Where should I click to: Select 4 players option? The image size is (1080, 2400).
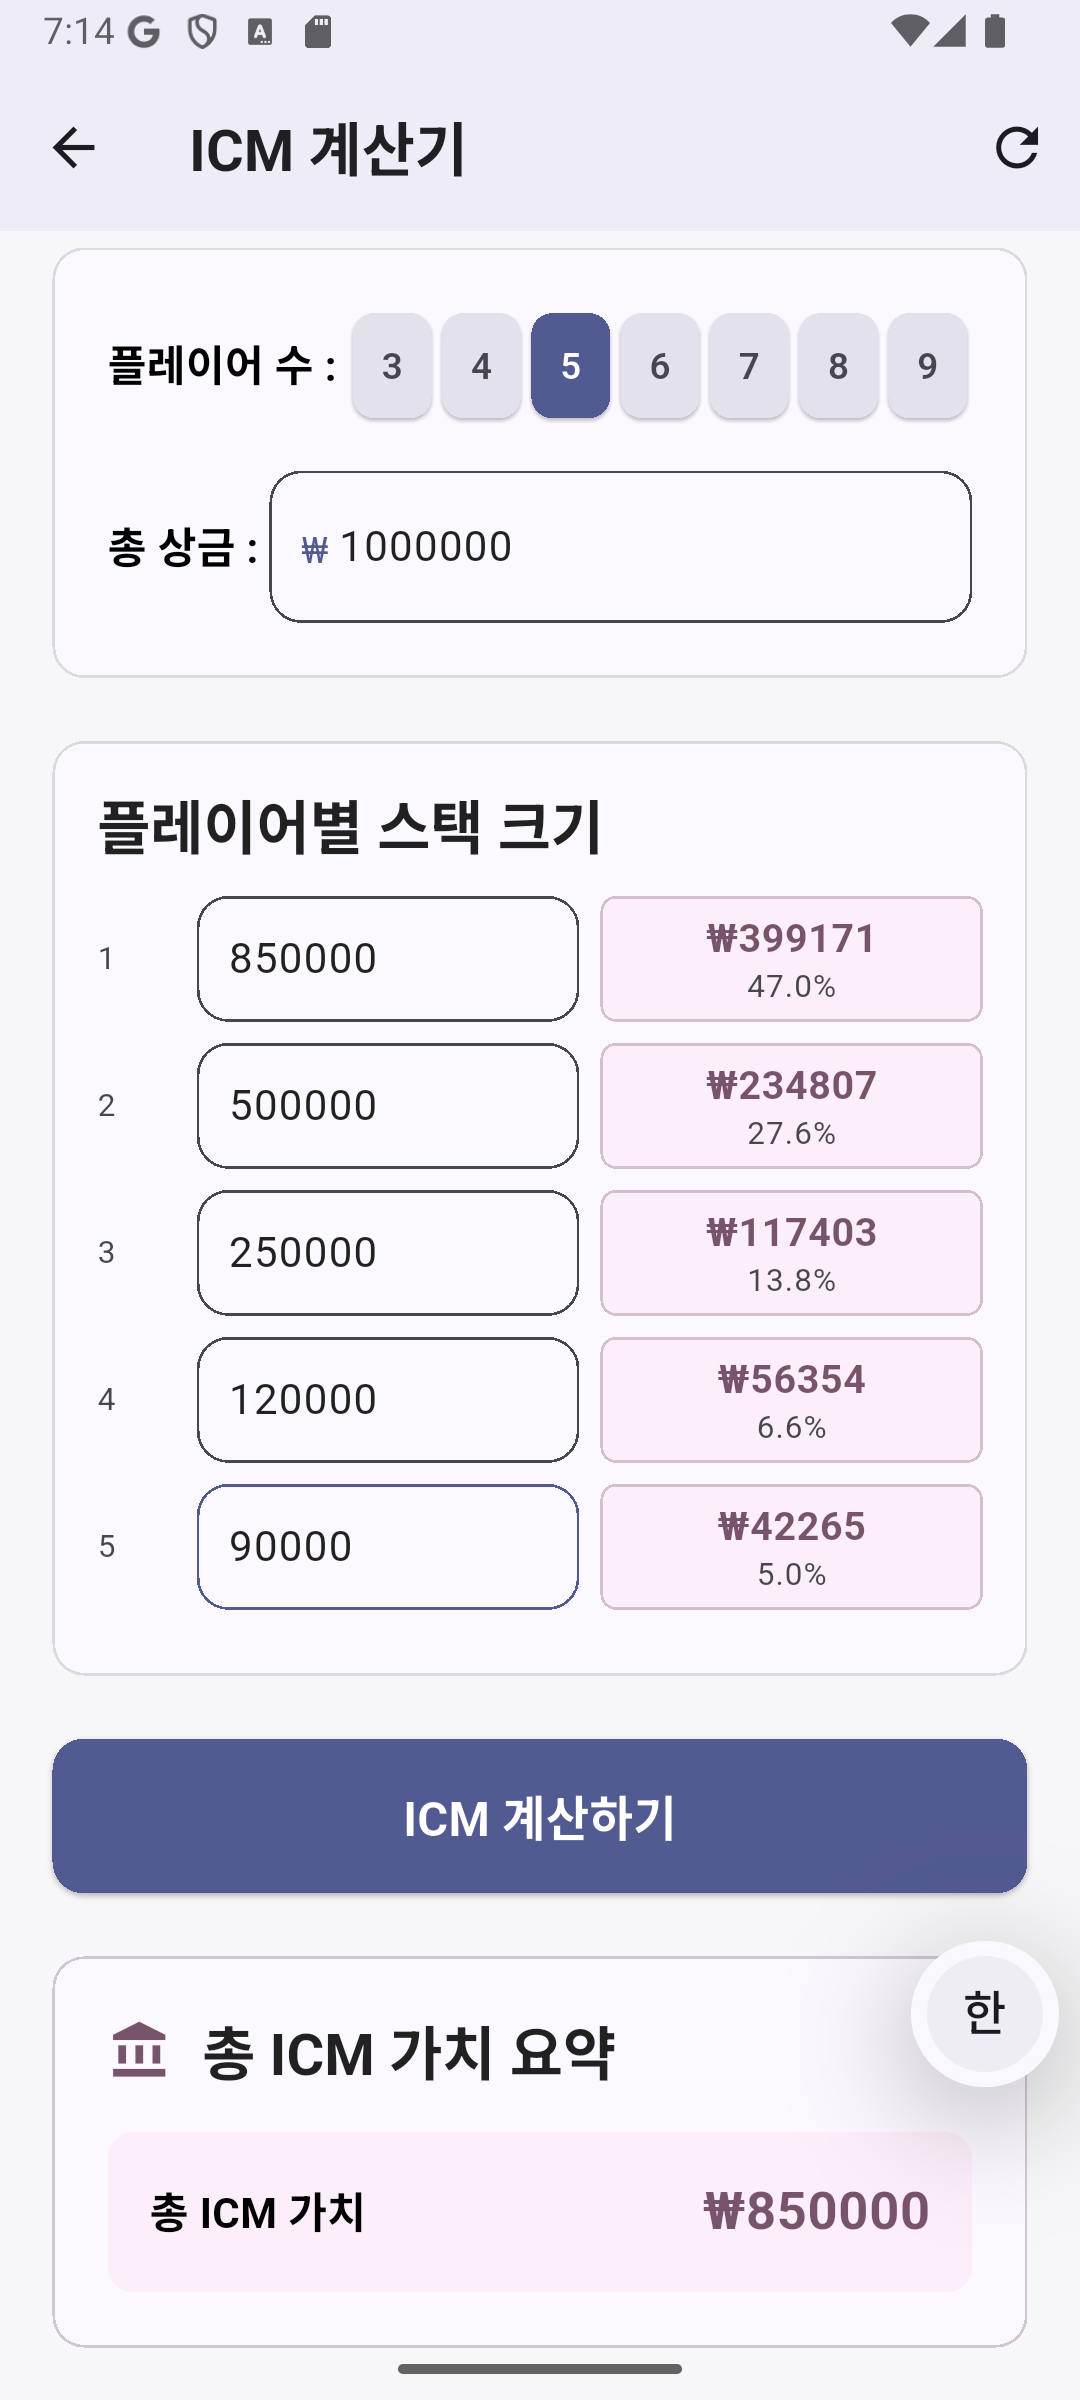coord(481,366)
